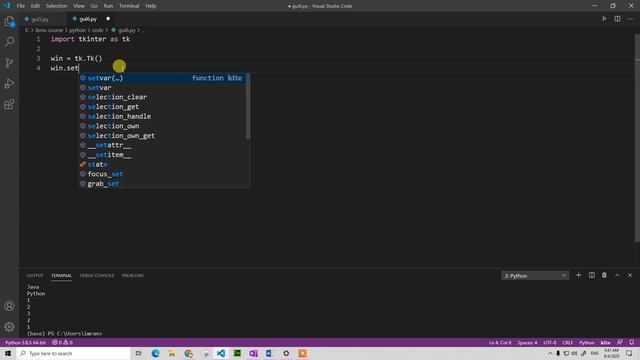
Task: Maximize the panel with the up chevron
Action: pyautogui.click(x=617, y=276)
